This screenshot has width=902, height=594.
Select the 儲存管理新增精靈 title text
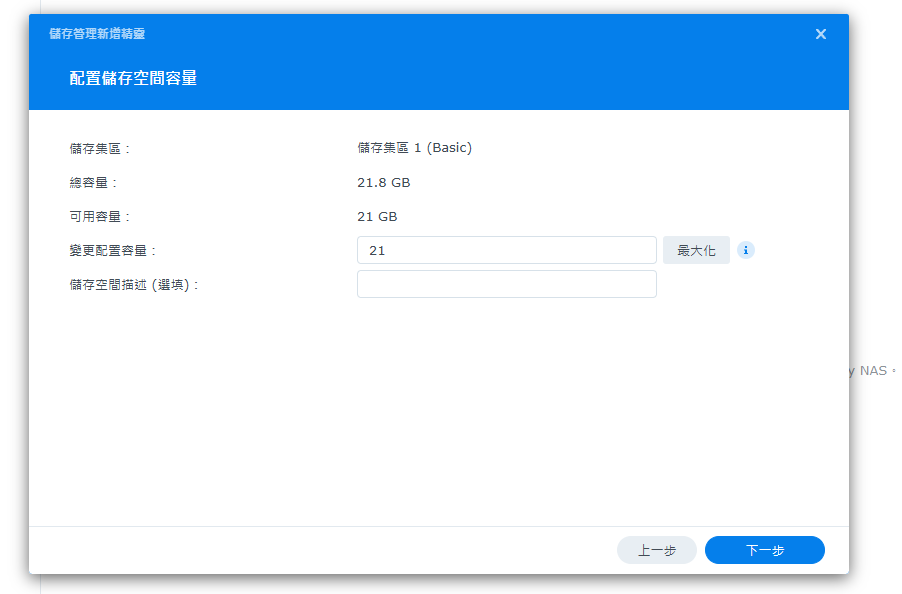97,34
